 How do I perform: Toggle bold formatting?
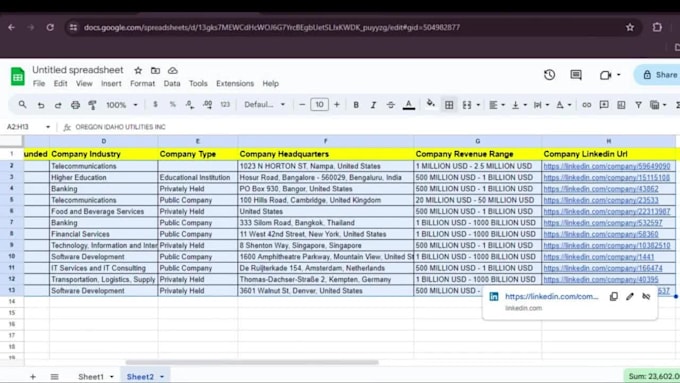pyautogui.click(x=356, y=105)
